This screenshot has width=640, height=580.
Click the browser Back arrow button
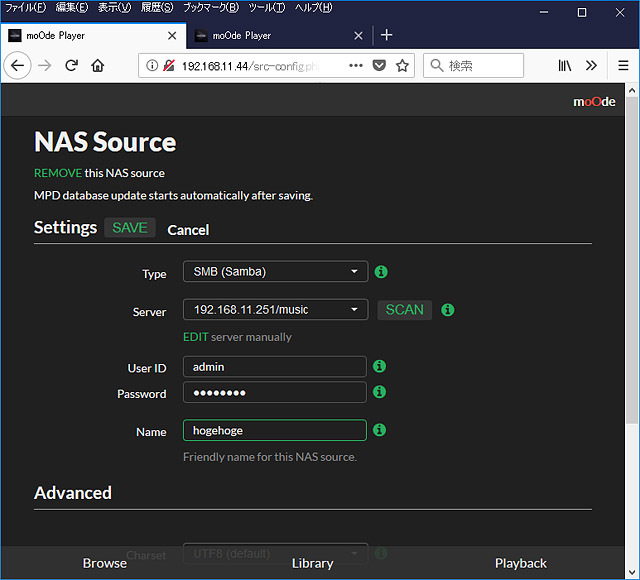tap(17, 65)
